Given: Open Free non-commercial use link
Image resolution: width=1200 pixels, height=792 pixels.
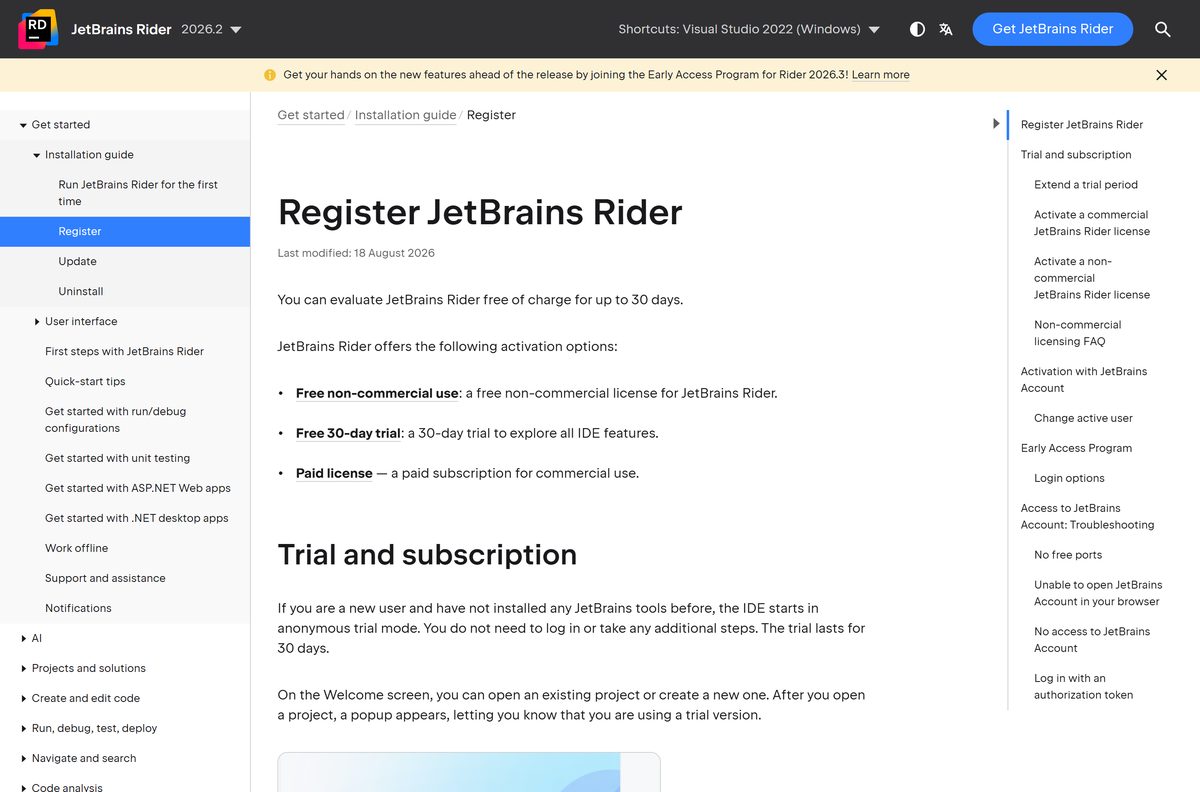Looking at the screenshot, I should point(377,393).
